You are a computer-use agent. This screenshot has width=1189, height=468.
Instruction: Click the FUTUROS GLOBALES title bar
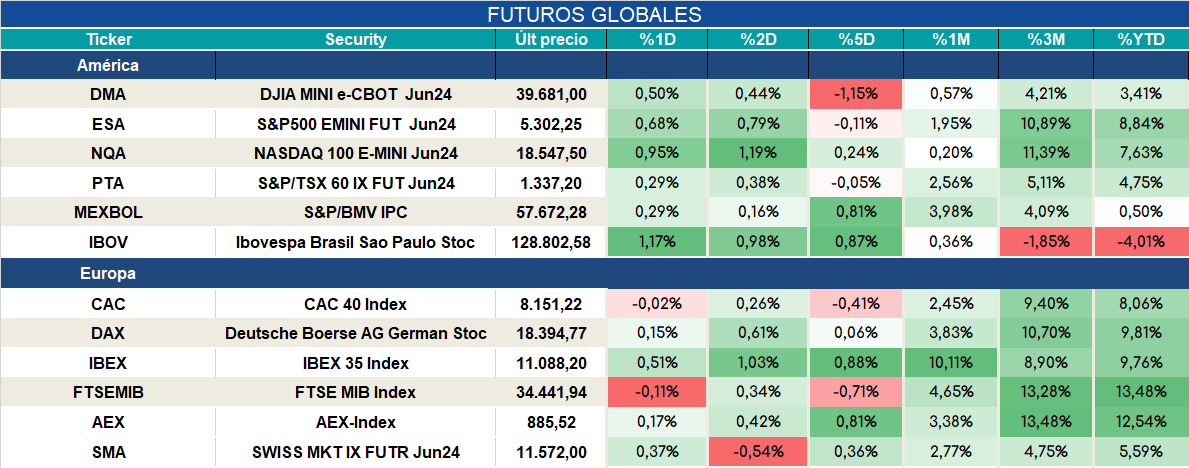(594, 14)
